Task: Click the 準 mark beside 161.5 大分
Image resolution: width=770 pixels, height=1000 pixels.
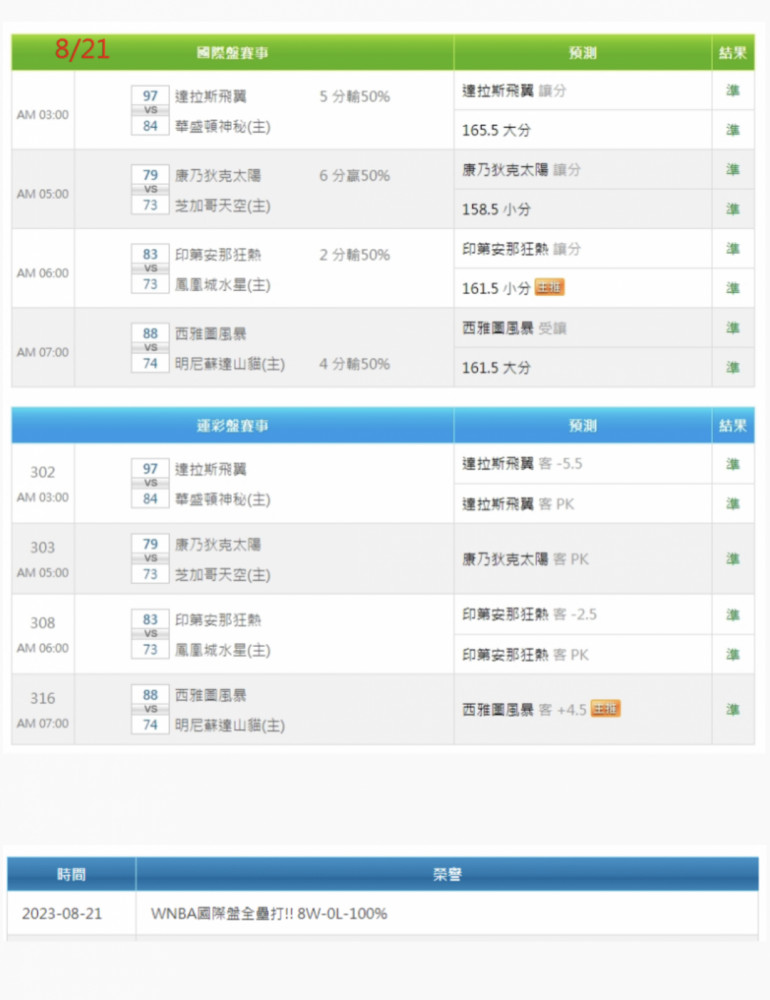Action: (x=732, y=367)
